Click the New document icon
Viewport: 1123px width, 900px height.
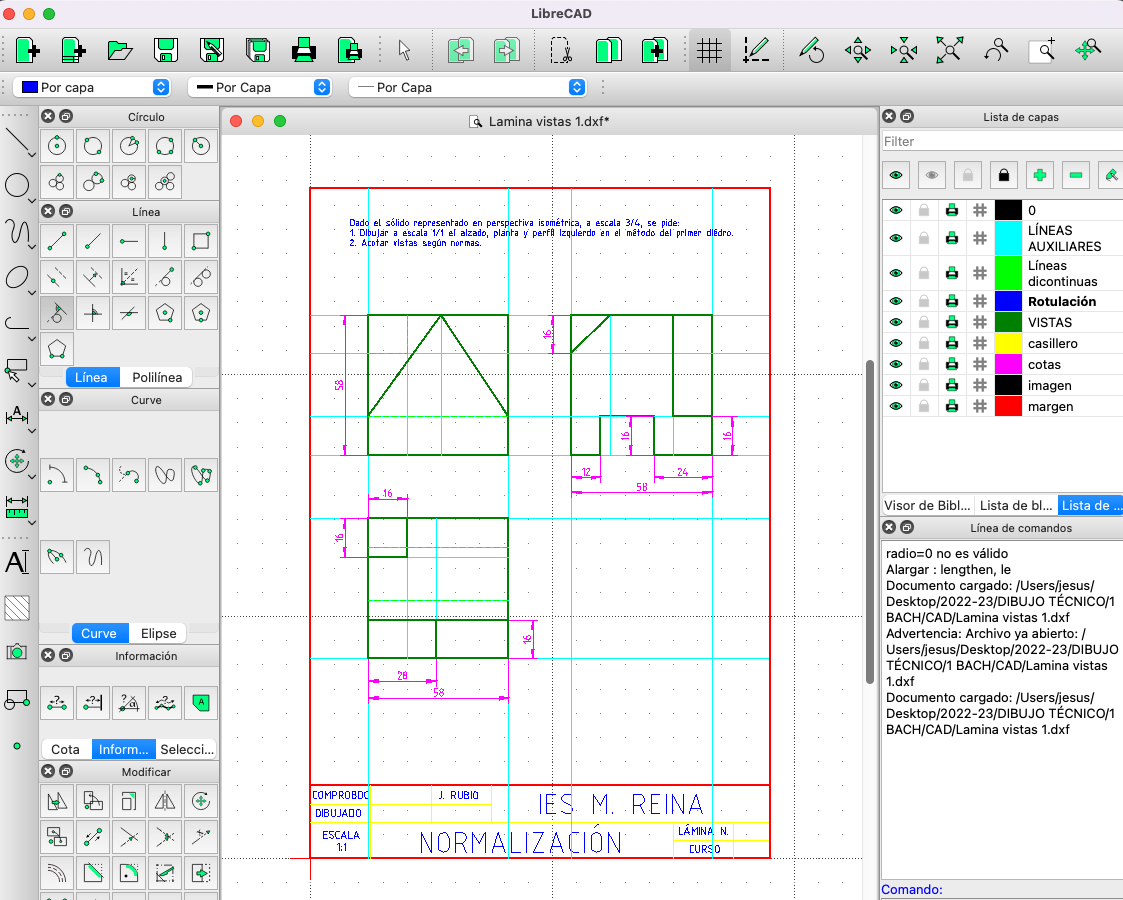point(27,50)
